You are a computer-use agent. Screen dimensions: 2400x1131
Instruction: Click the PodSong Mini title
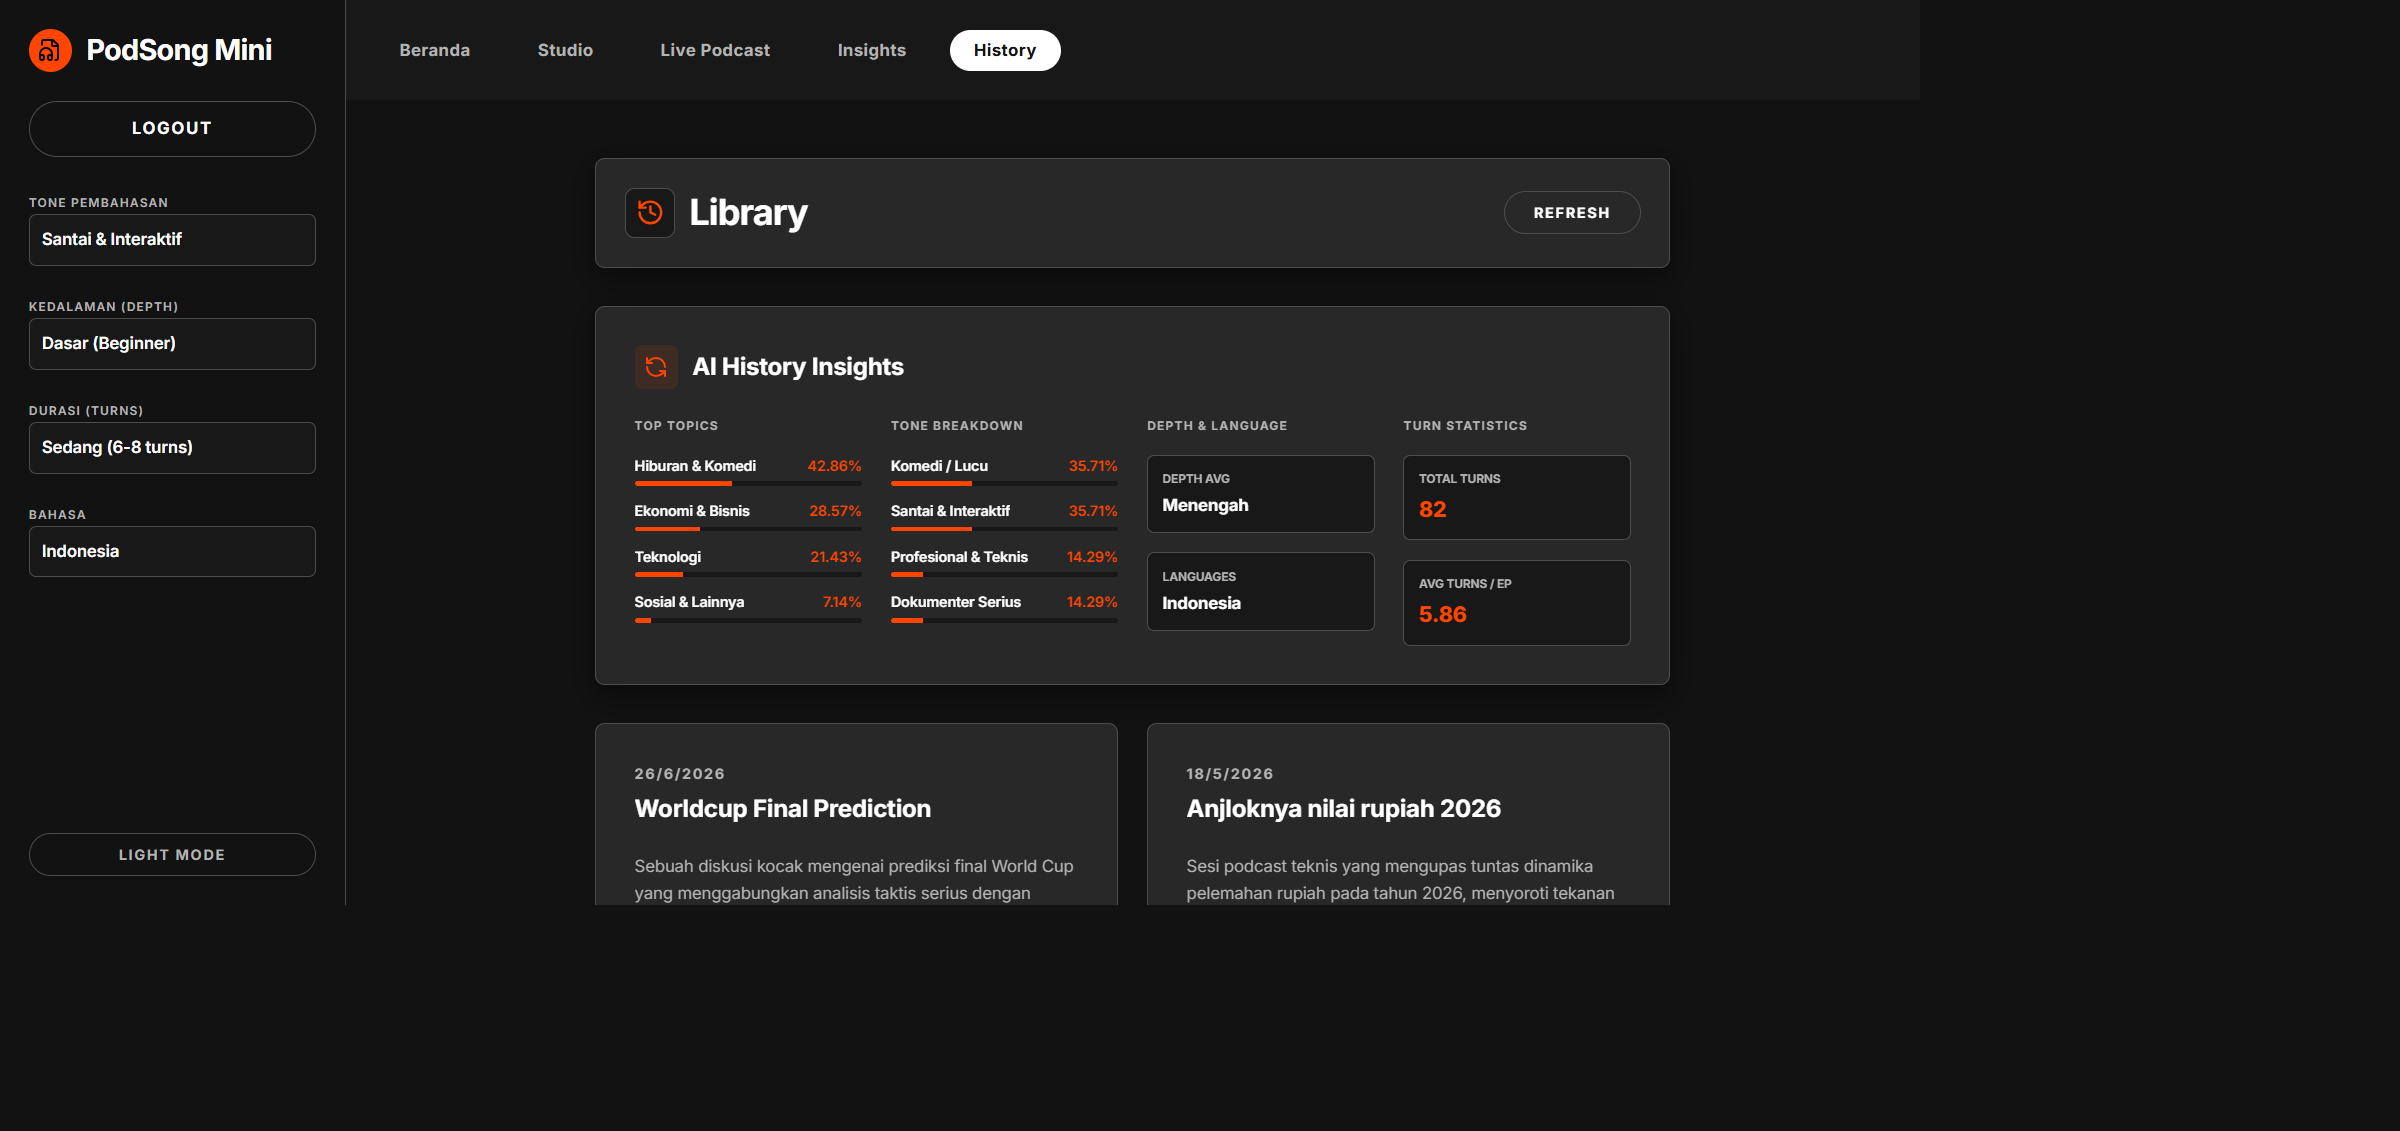coord(179,50)
